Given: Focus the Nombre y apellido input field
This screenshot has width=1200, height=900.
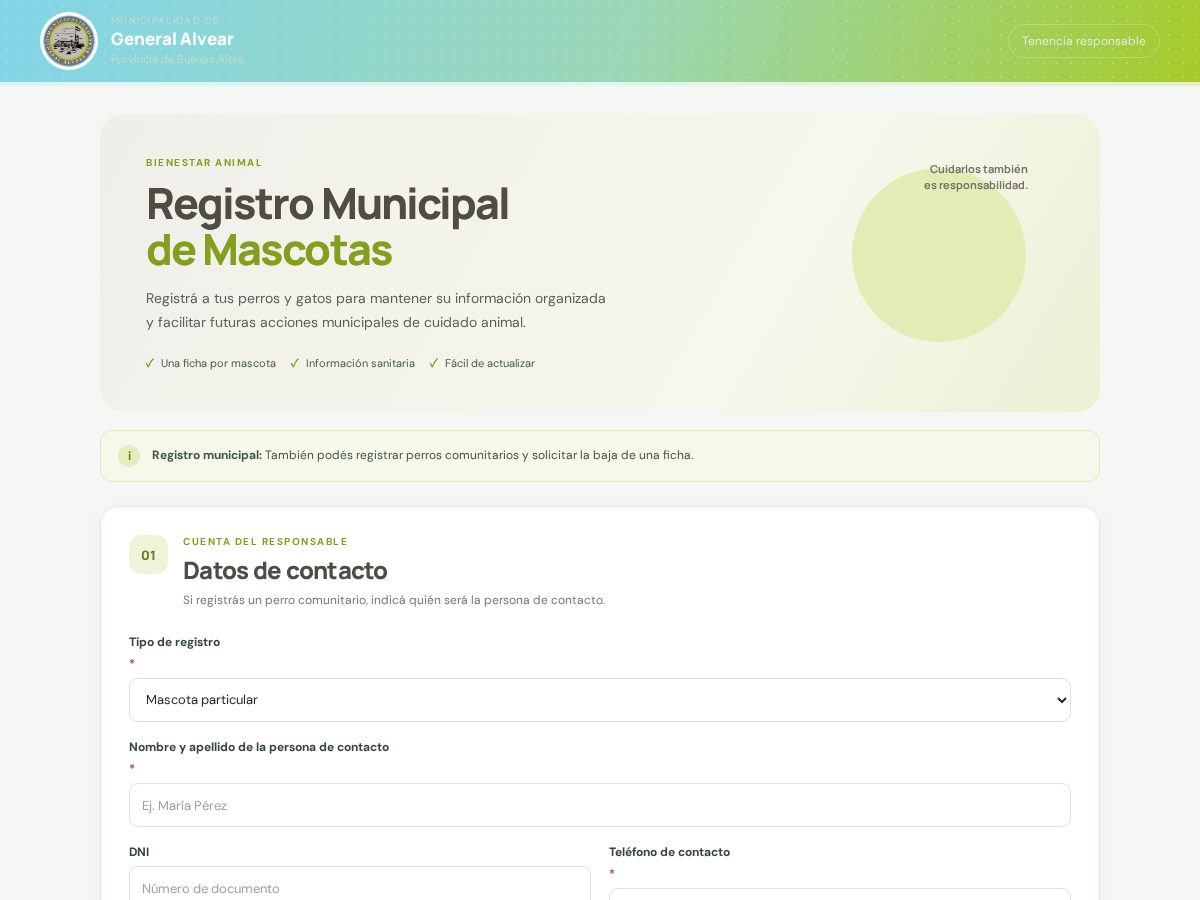Looking at the screenshot, I should point(600,805).
